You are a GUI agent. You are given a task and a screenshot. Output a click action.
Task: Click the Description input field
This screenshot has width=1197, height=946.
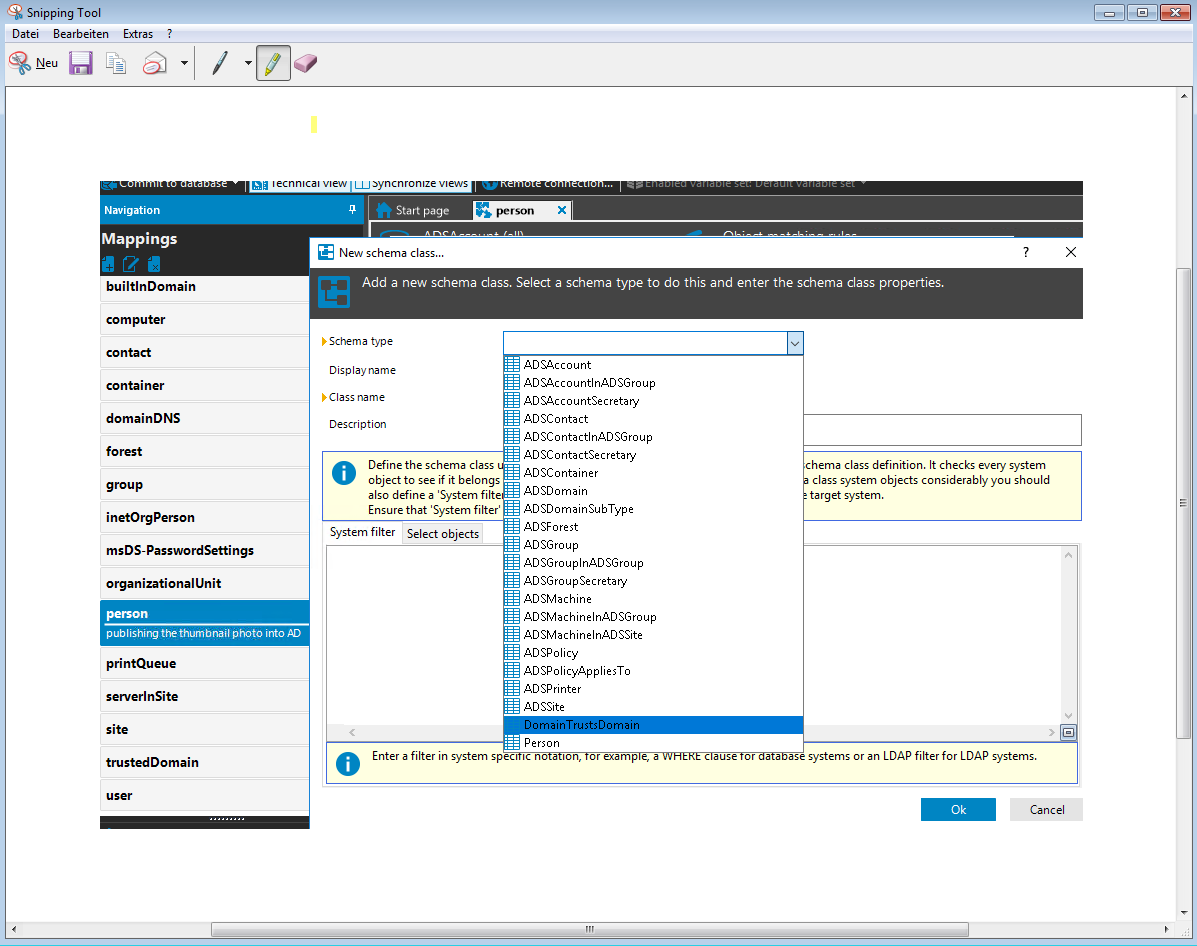click(942, 430)
